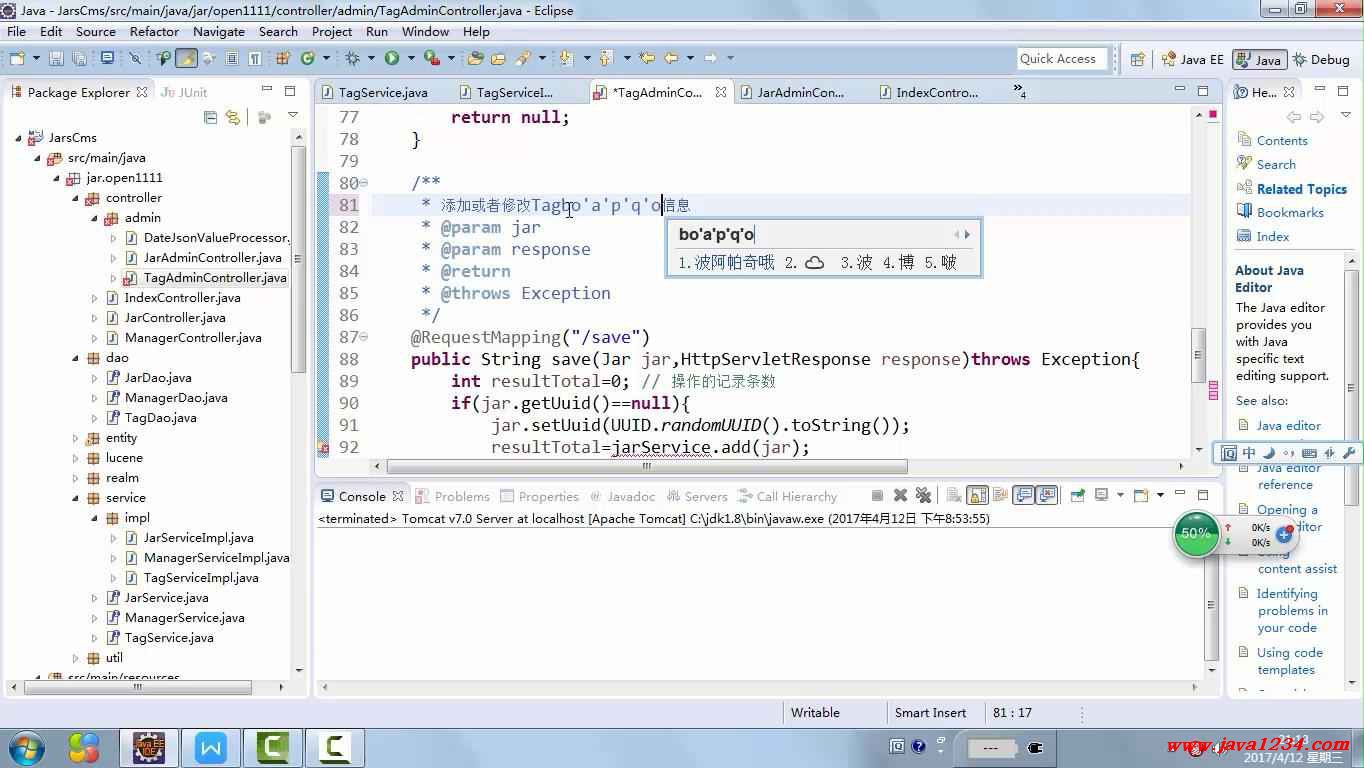
Task: Click the Save All toolbar icon
Action: tap(81, 59)
